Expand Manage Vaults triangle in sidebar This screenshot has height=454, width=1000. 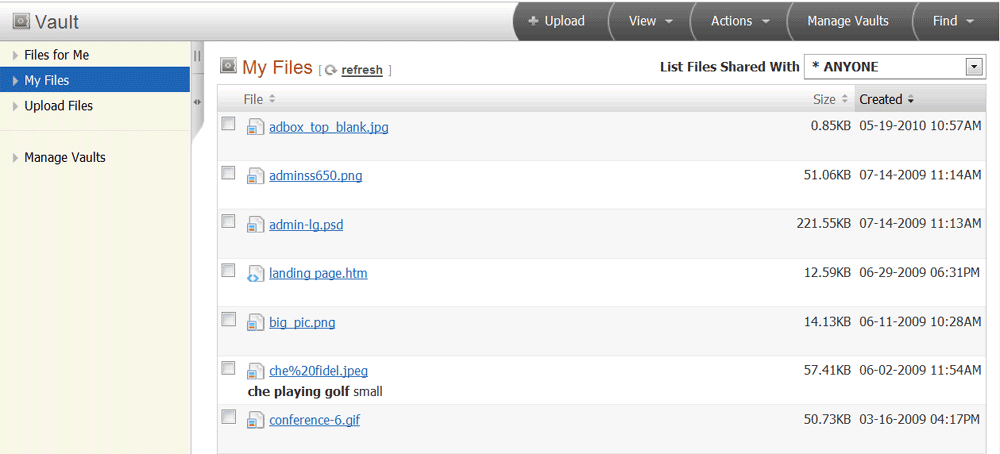[x=15, y=157]
